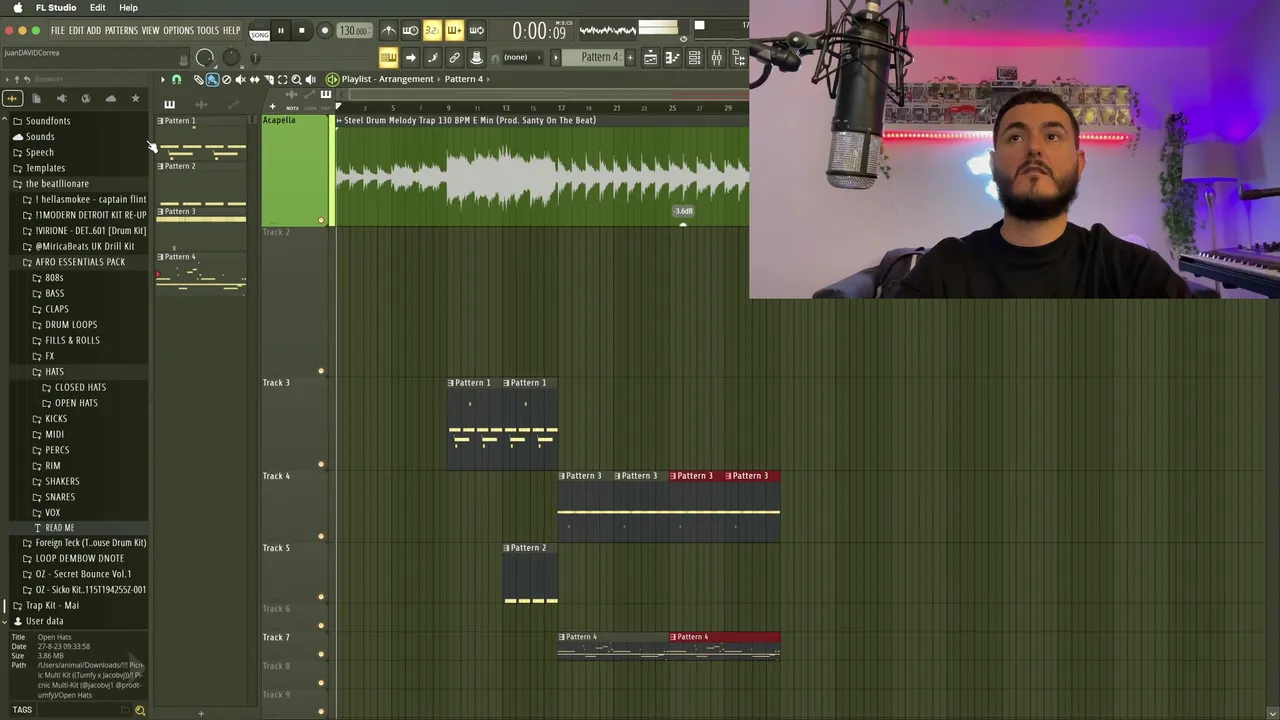Click the tempo field showing 130
Image resolution: width=1280 pixels, height=720 pixels.
(353, 30)
